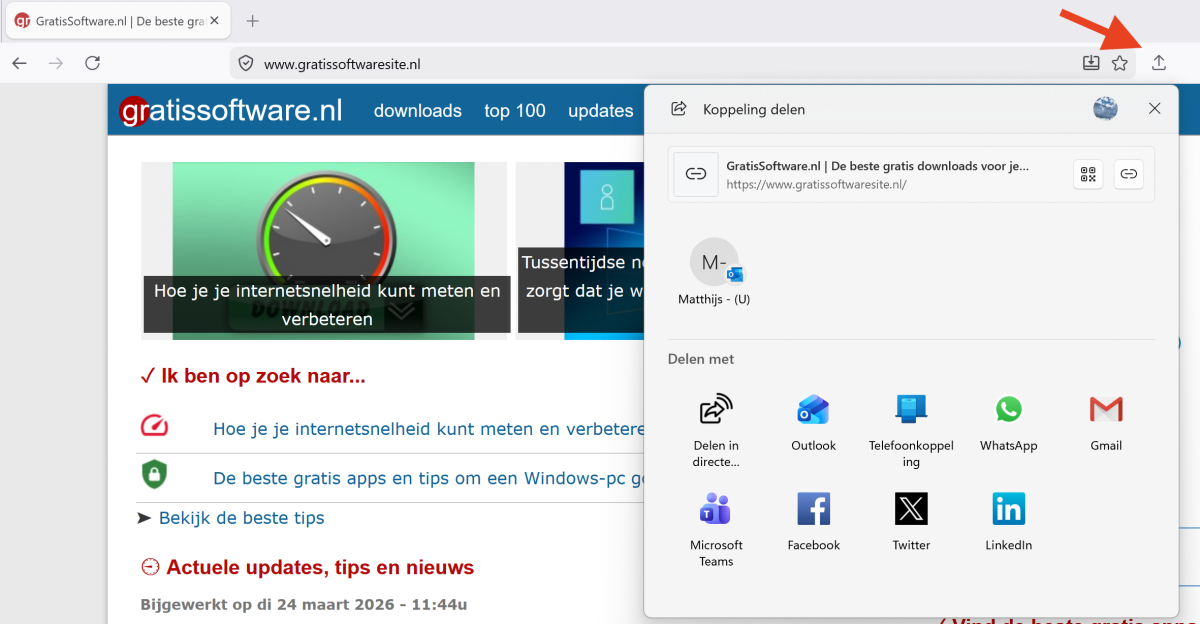This screenshot has width=1200, height=624.
Task: Click the browser share toolbar button
Action: (1159, 63)
